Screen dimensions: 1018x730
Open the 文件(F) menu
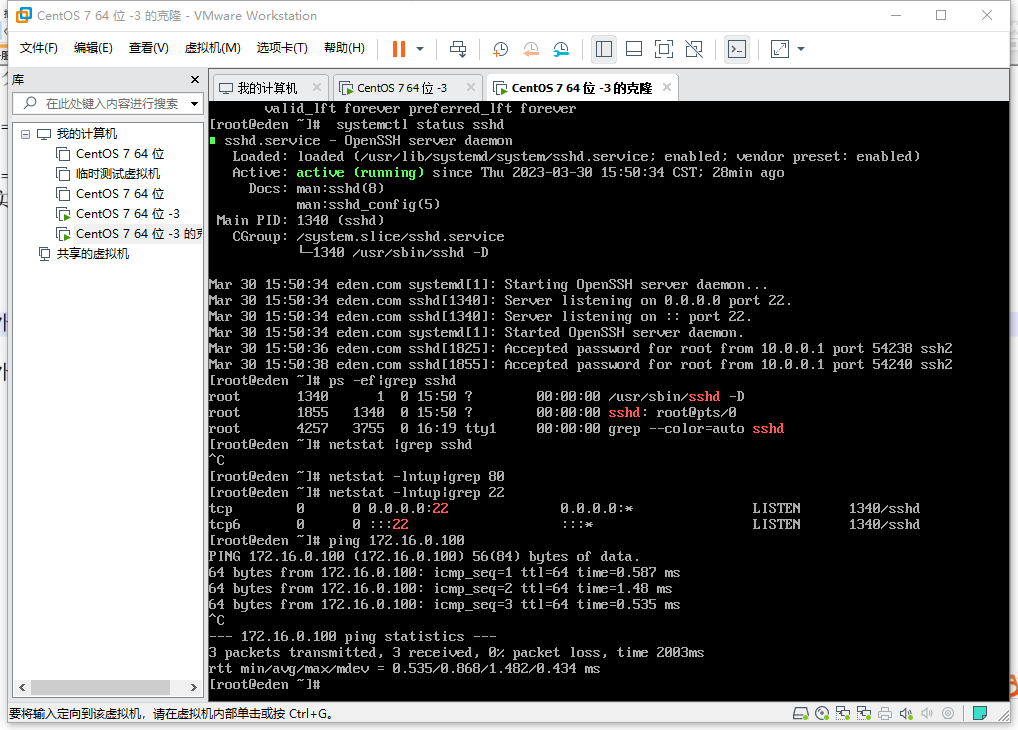coord(38,48)
